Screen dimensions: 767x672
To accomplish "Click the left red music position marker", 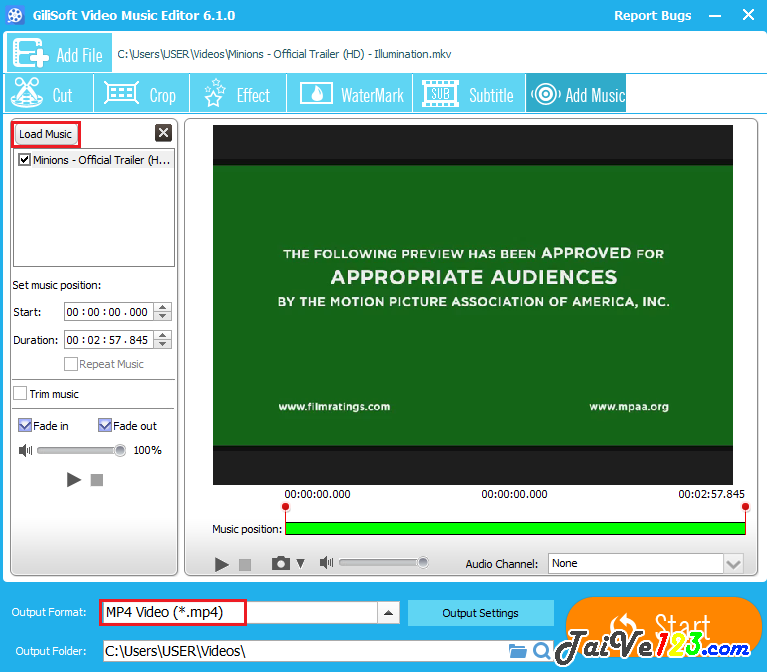I will click(x=286, y=507).
